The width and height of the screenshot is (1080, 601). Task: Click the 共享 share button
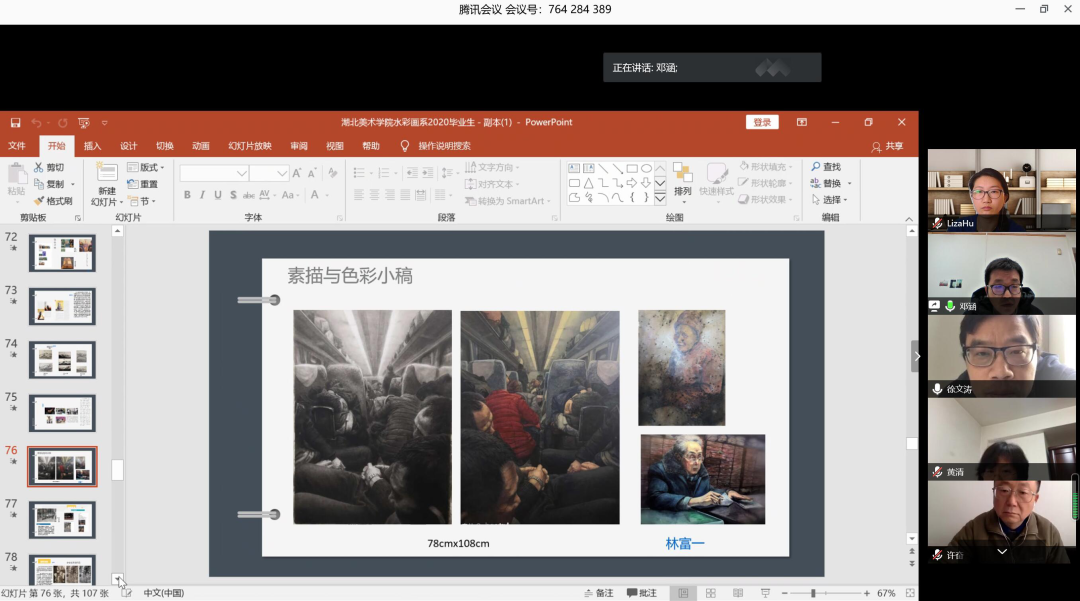point(887,146)
